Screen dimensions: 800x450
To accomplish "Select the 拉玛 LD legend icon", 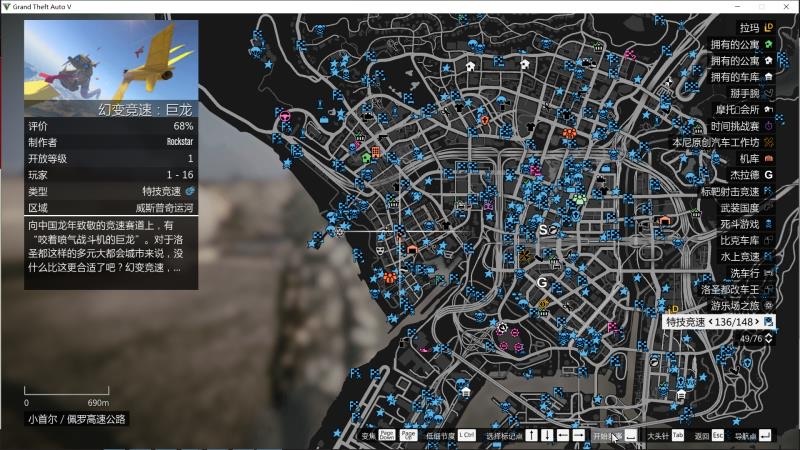I will [768, 28].
